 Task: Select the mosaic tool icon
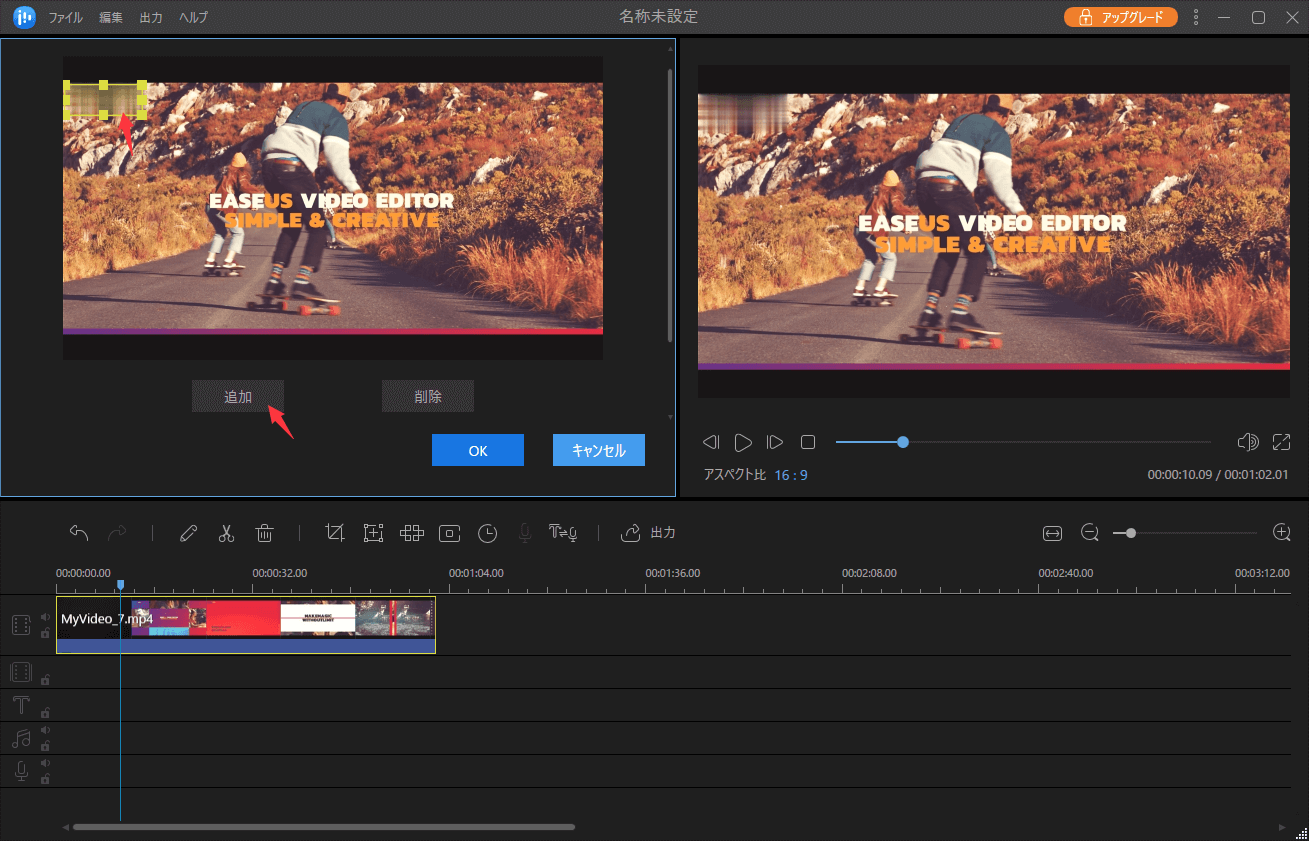412,533
